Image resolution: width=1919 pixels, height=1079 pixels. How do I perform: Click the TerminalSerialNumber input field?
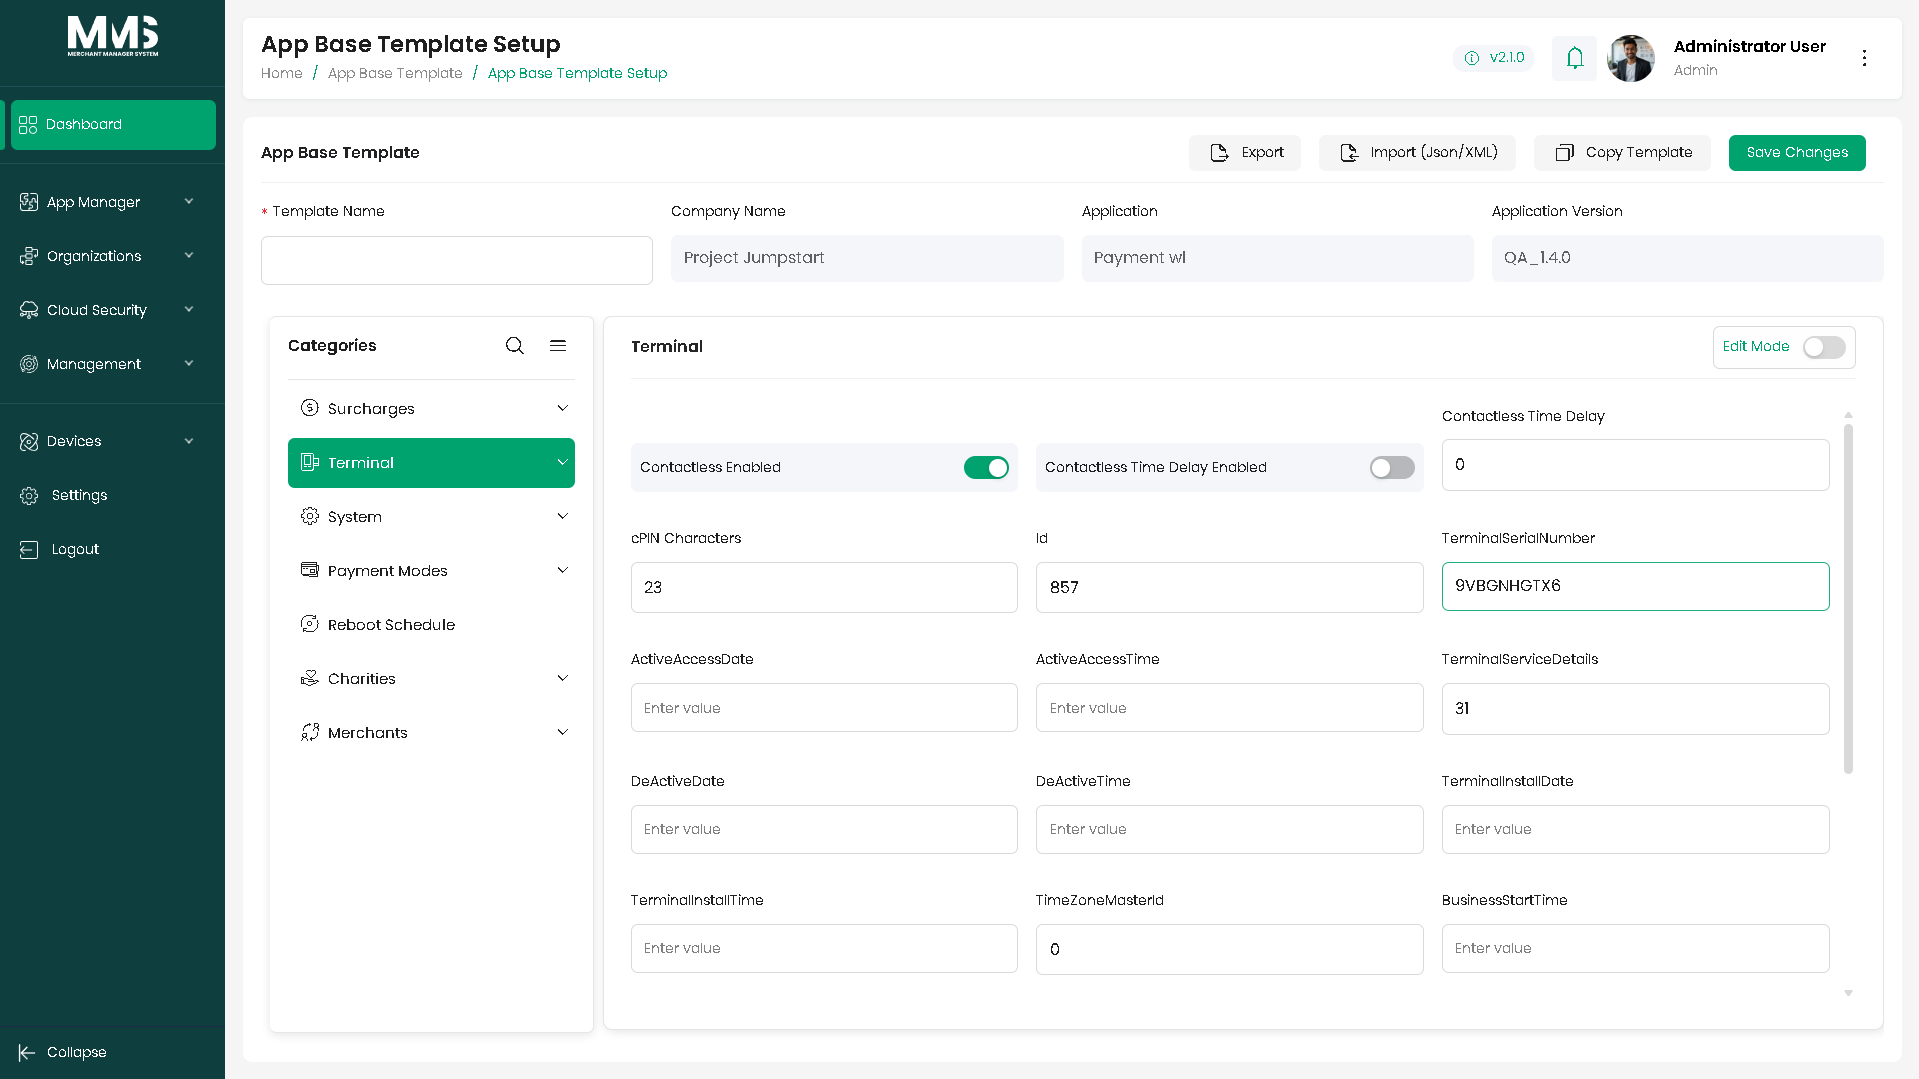pos(1635,586)
